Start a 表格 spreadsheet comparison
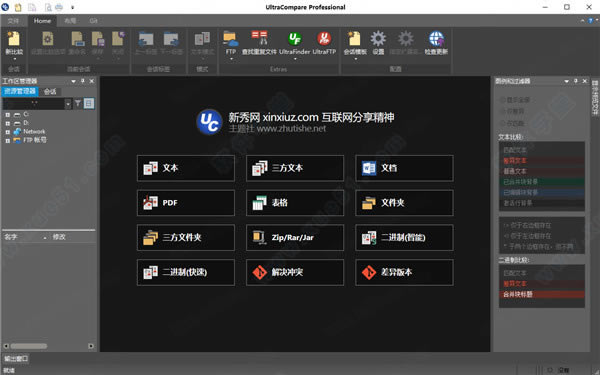The image size is (600, 375). tap(295, 203)
